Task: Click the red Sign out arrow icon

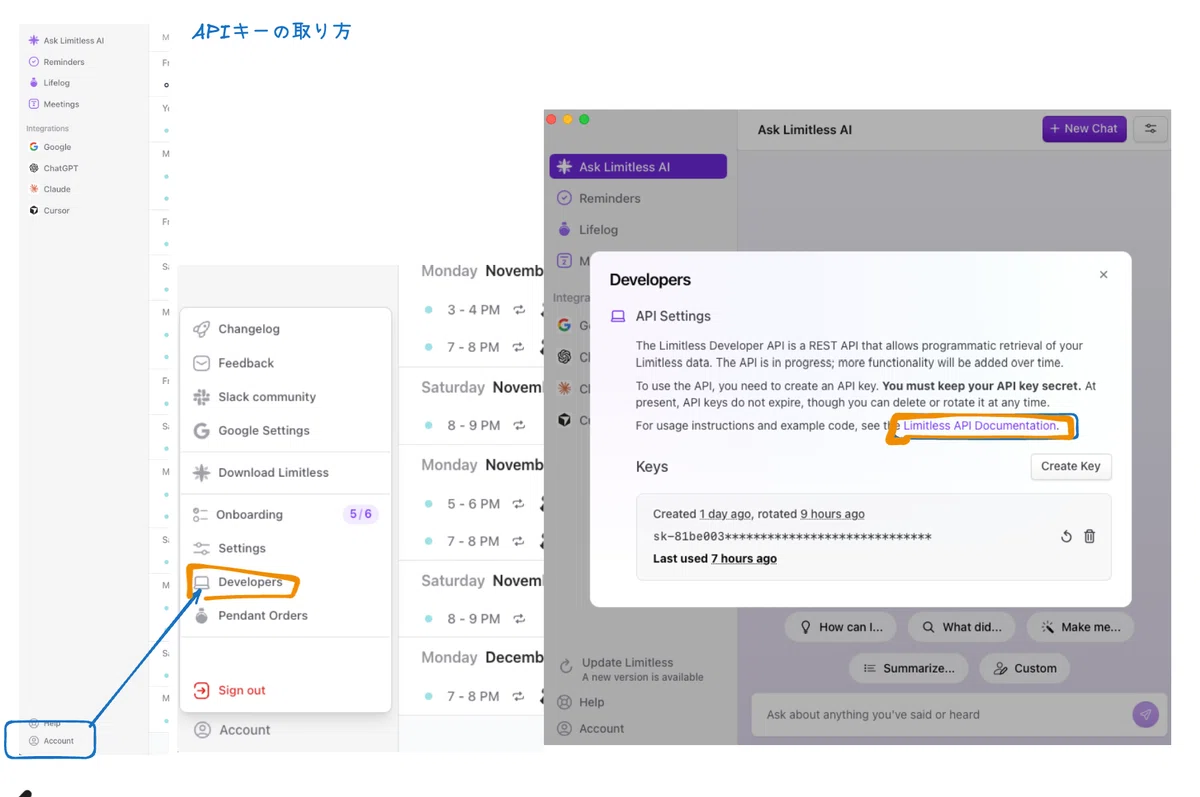Action: [x=201, y=690]
